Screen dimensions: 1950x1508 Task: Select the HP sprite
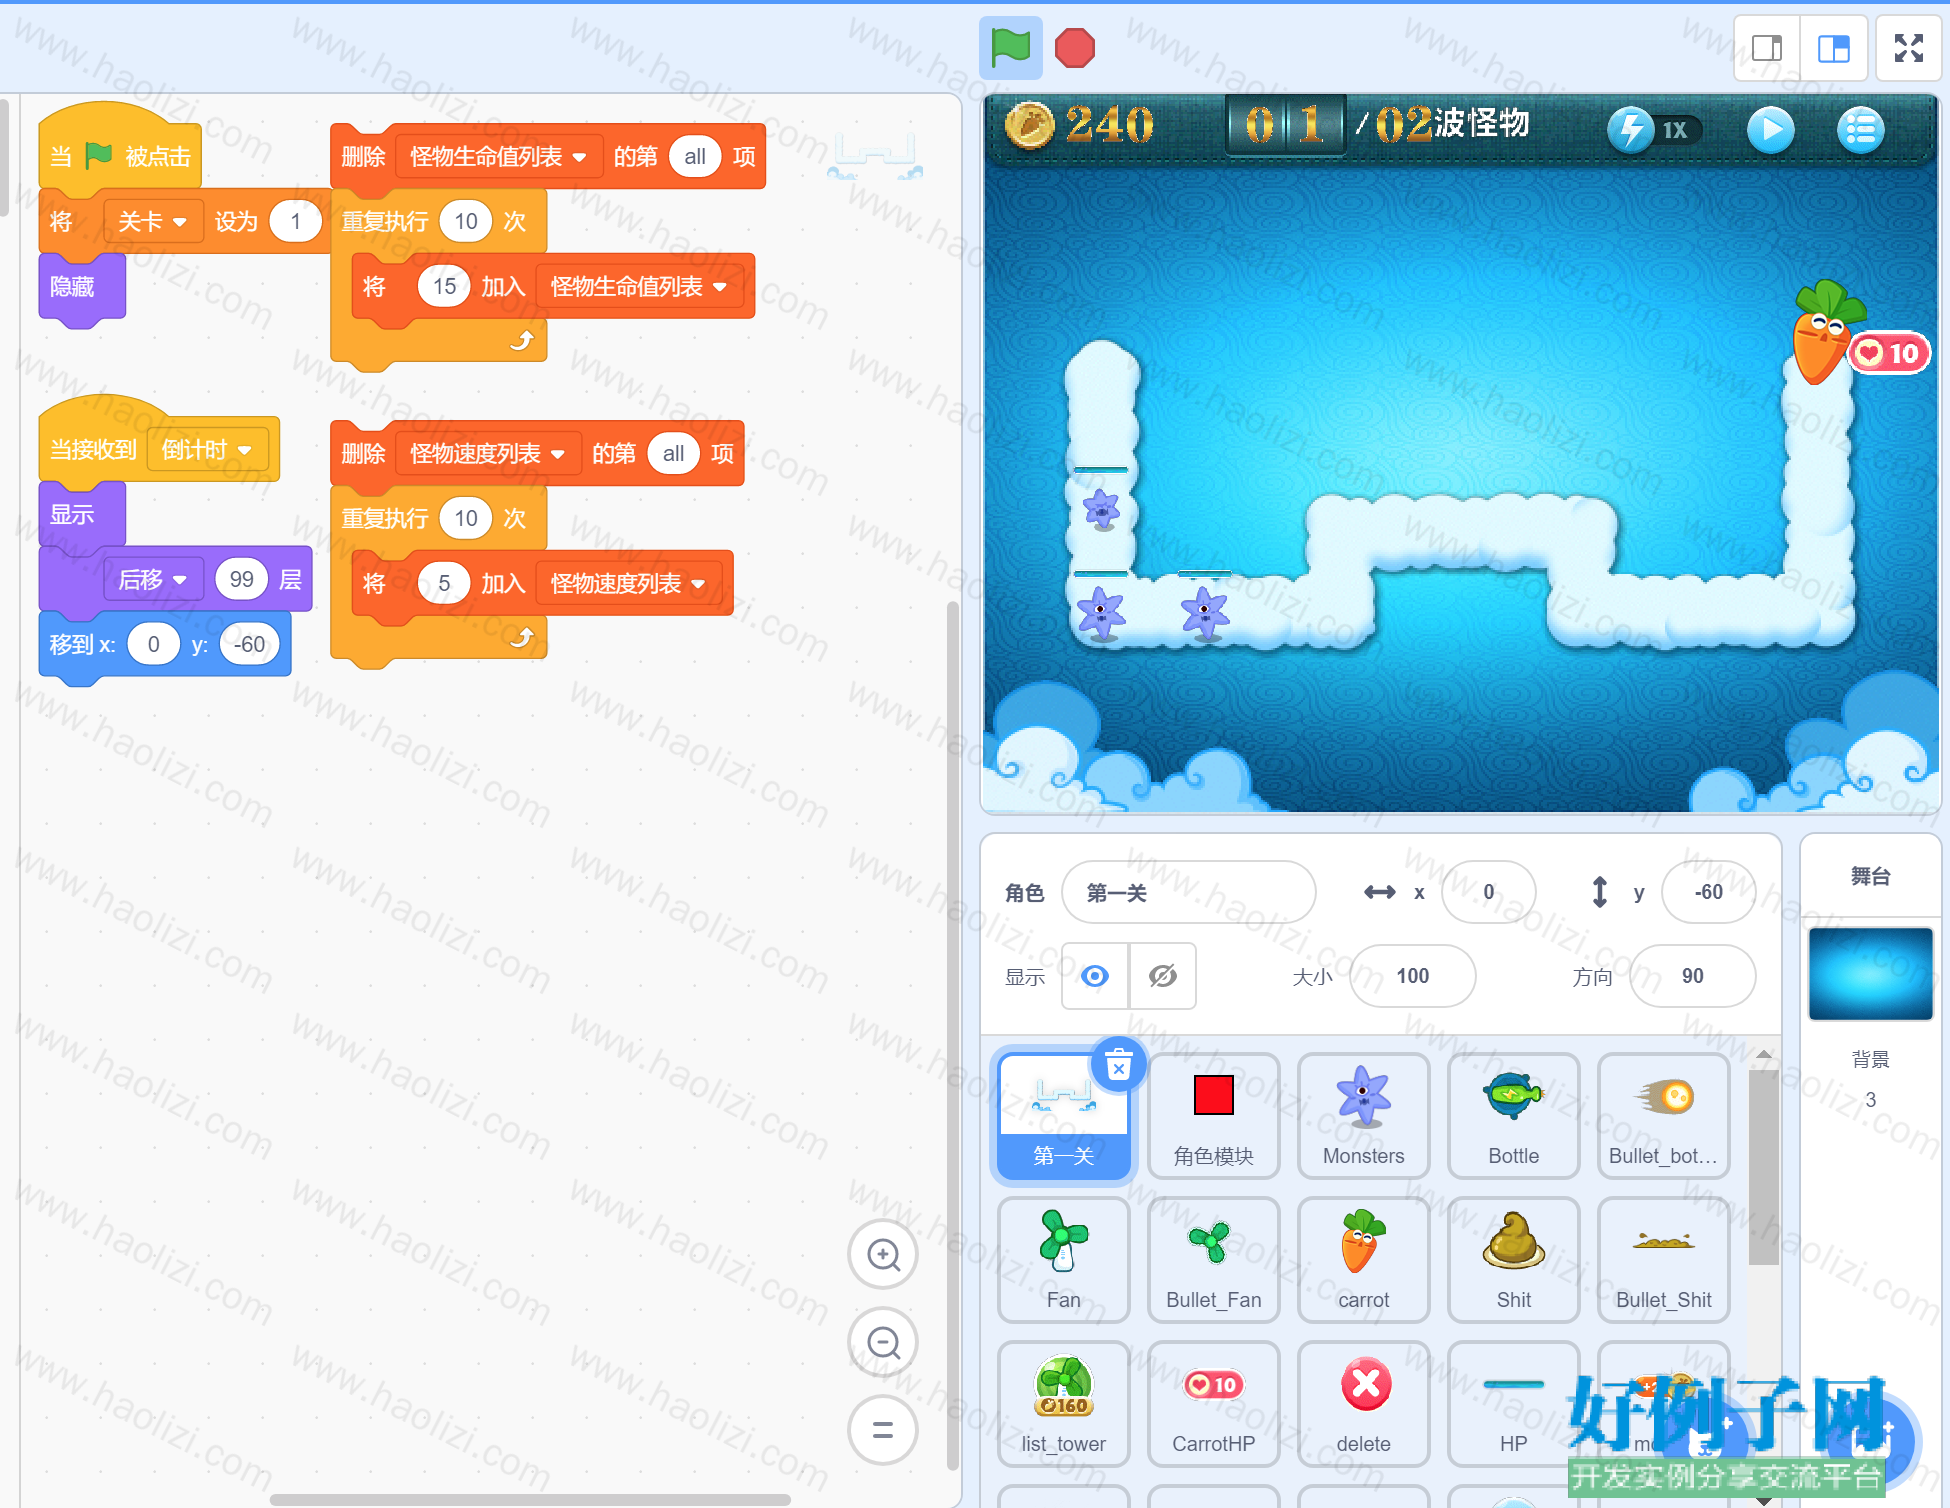coord(1514,1403)
